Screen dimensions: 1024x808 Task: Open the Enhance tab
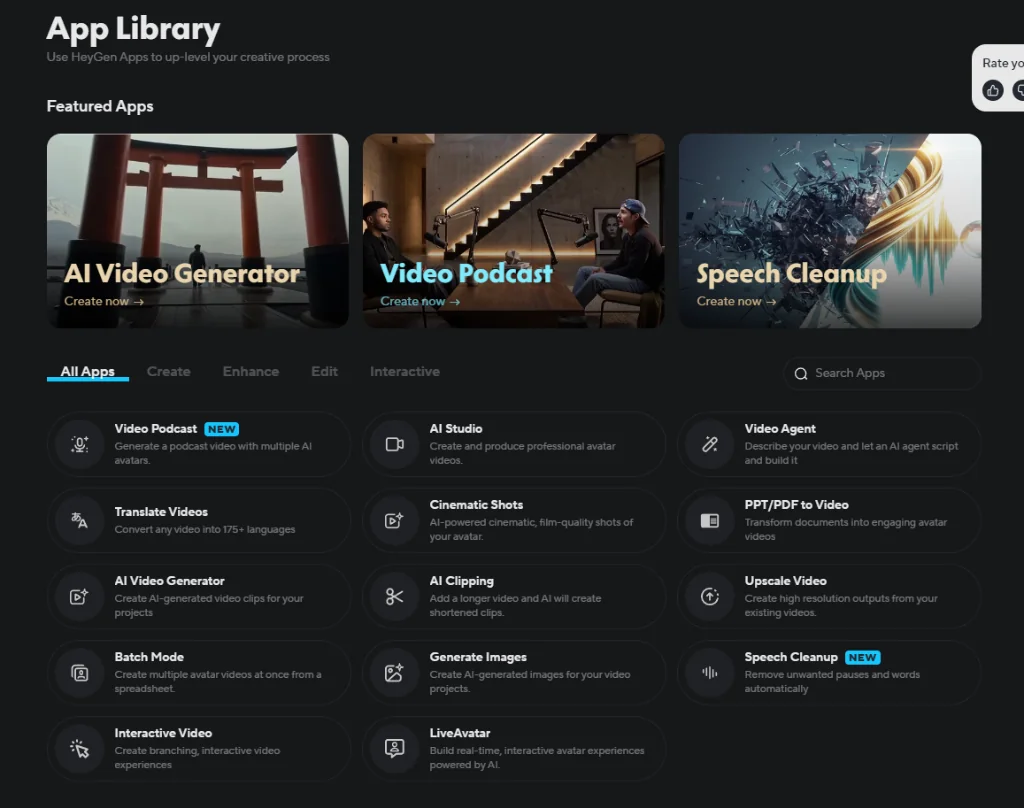tap(251, 371)
